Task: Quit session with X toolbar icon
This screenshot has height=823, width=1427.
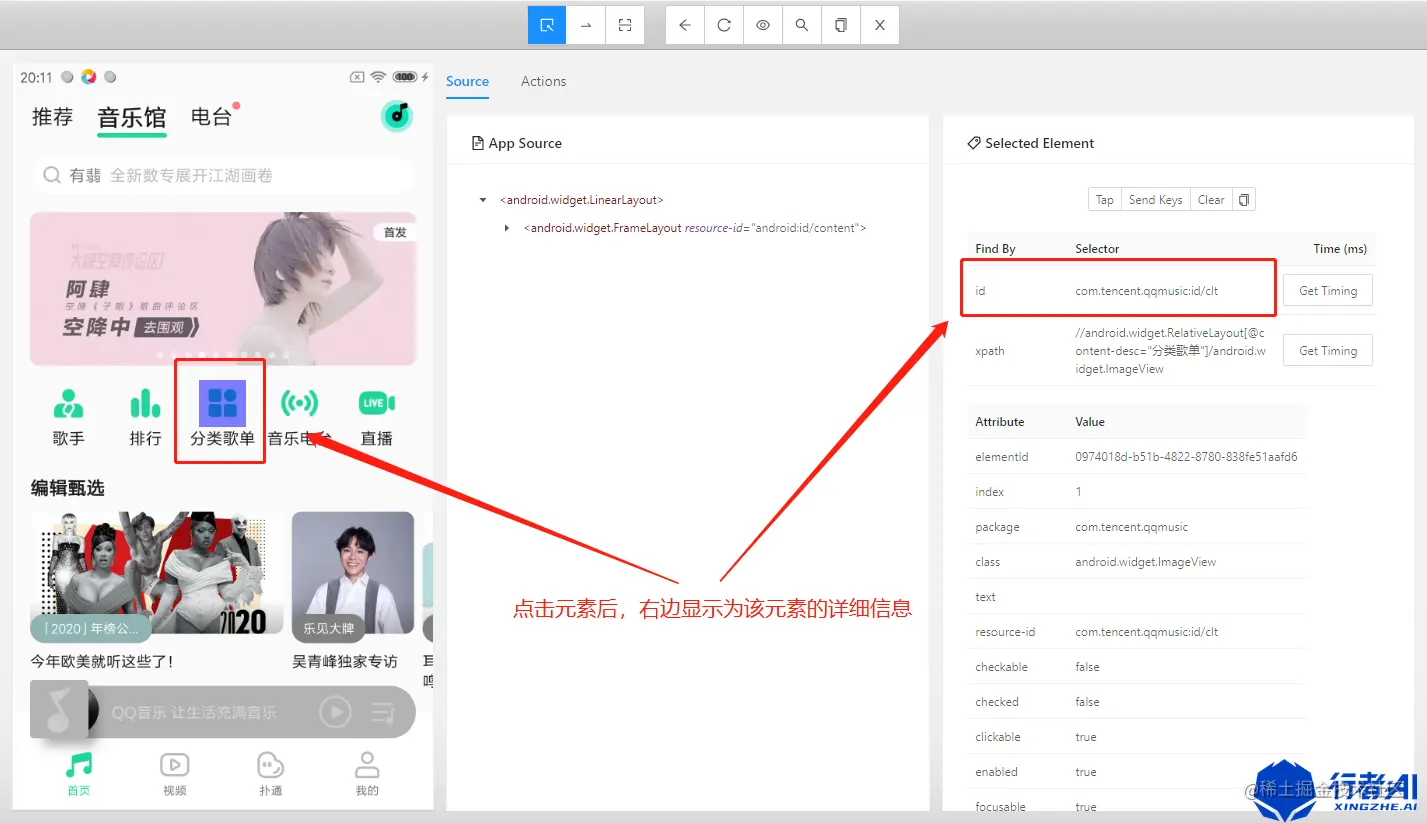Action: (880, 25)
